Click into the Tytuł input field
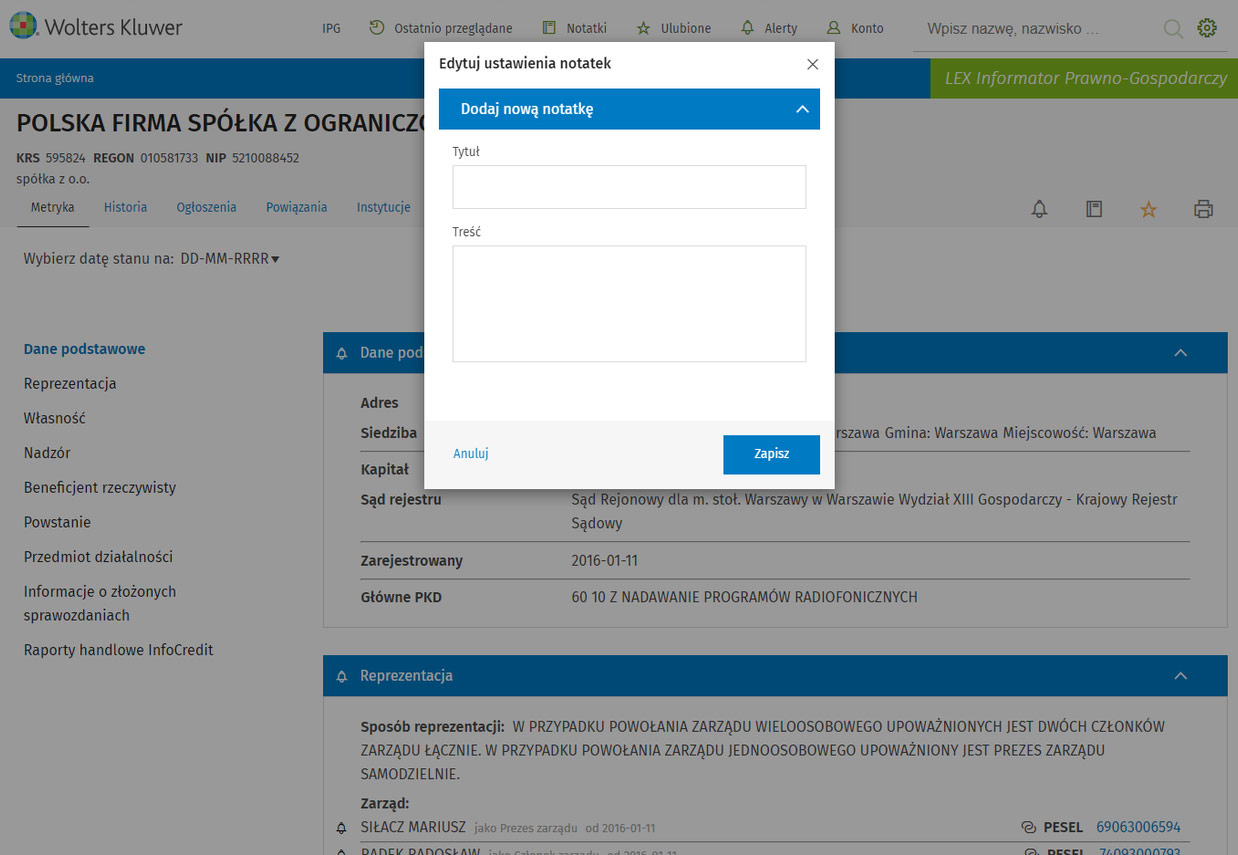The width and height of the screenshot is (1238, 855). coord(629,187)
